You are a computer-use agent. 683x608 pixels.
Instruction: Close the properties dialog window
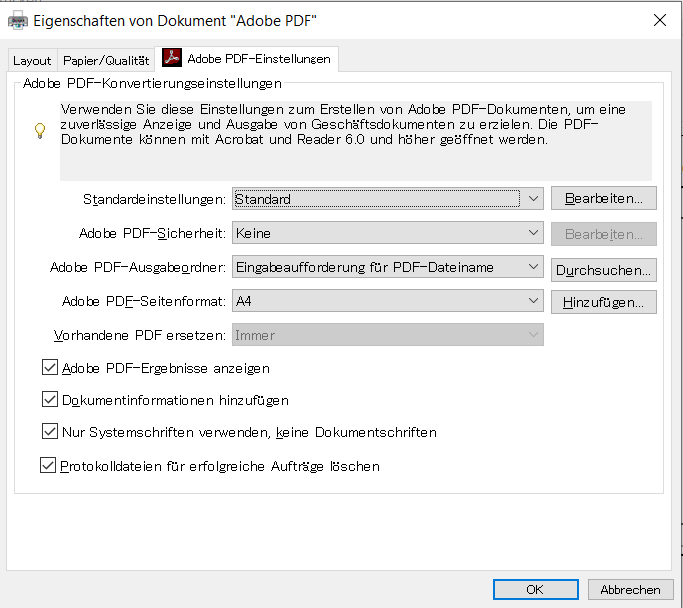(660, 19)
